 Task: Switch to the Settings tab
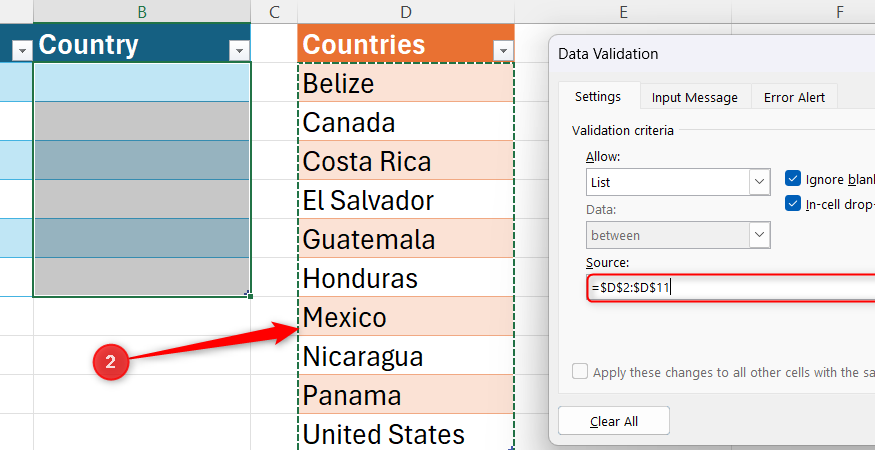tap(598, 97)
